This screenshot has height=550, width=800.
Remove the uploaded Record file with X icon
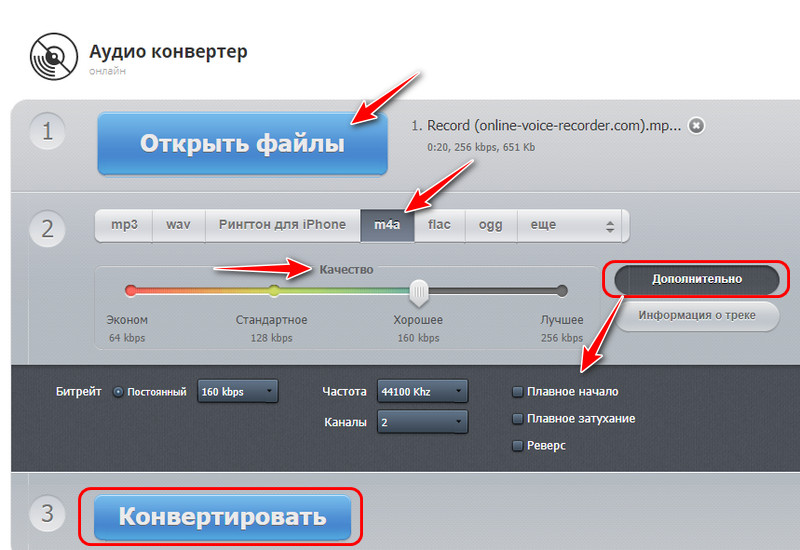coord(696,126)
